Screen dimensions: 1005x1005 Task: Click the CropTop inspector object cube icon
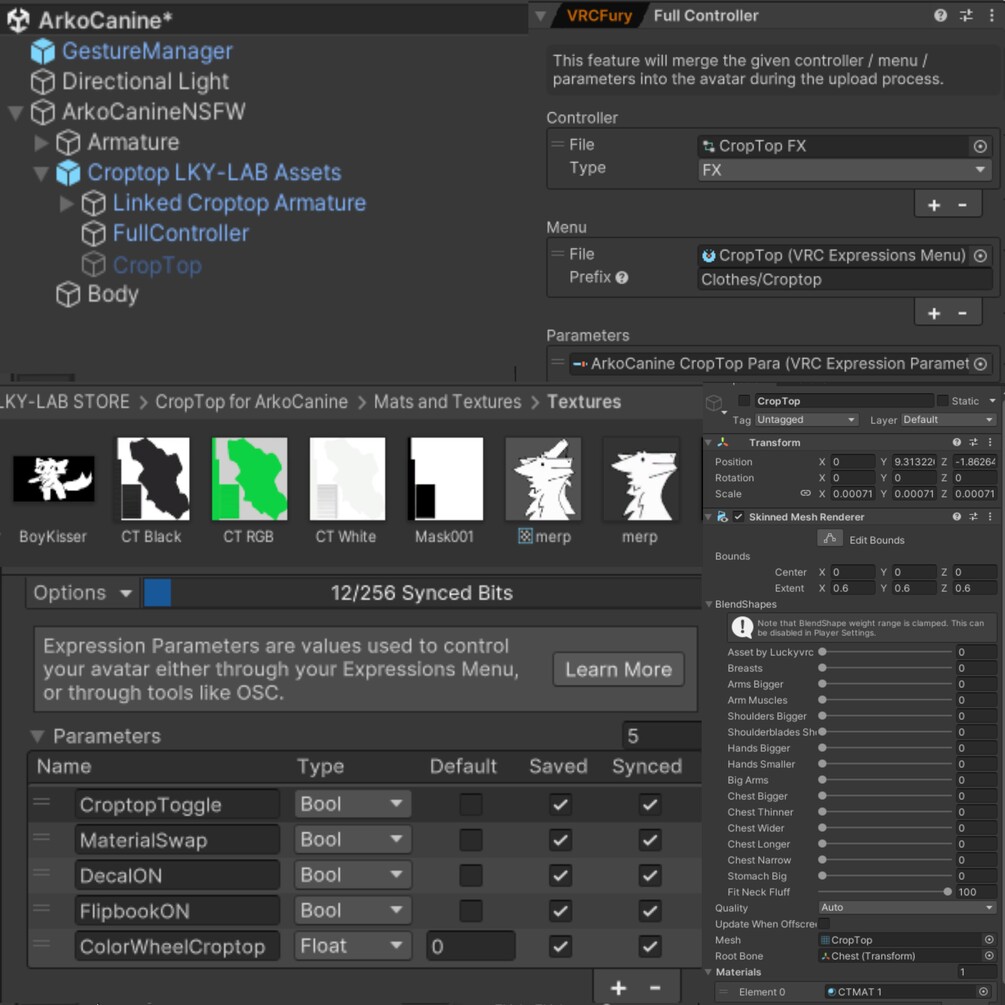click(713, 403)
